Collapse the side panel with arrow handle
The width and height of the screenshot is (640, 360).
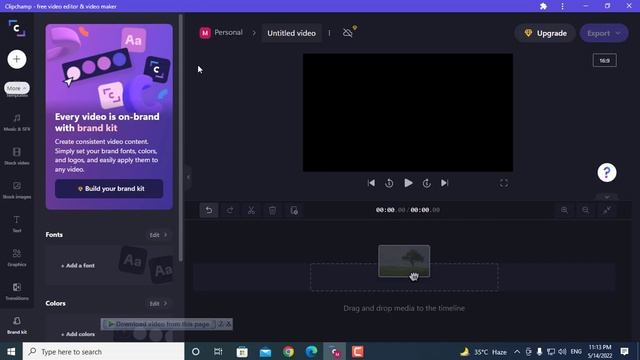point(188,177)
